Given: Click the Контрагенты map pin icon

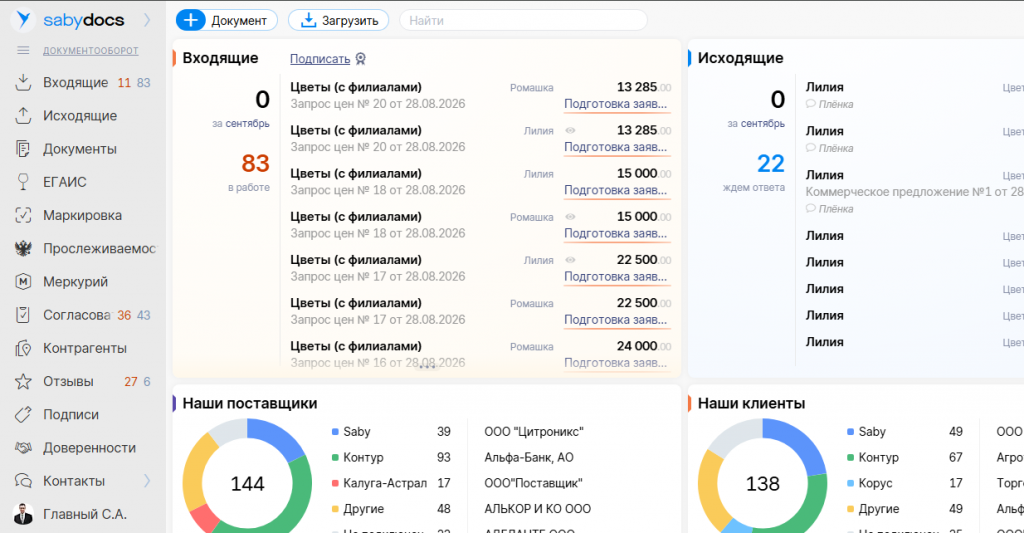Looking at the screenshot, I should click(x=24, y=348).
